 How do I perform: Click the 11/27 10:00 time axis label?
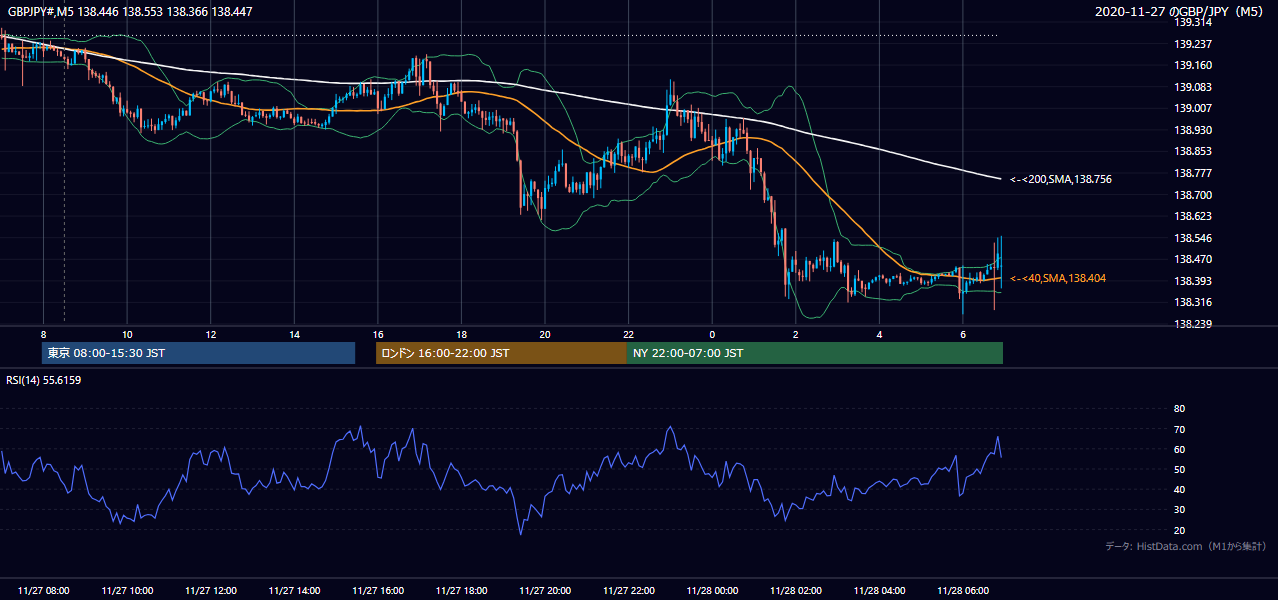[x=127, y=591]
